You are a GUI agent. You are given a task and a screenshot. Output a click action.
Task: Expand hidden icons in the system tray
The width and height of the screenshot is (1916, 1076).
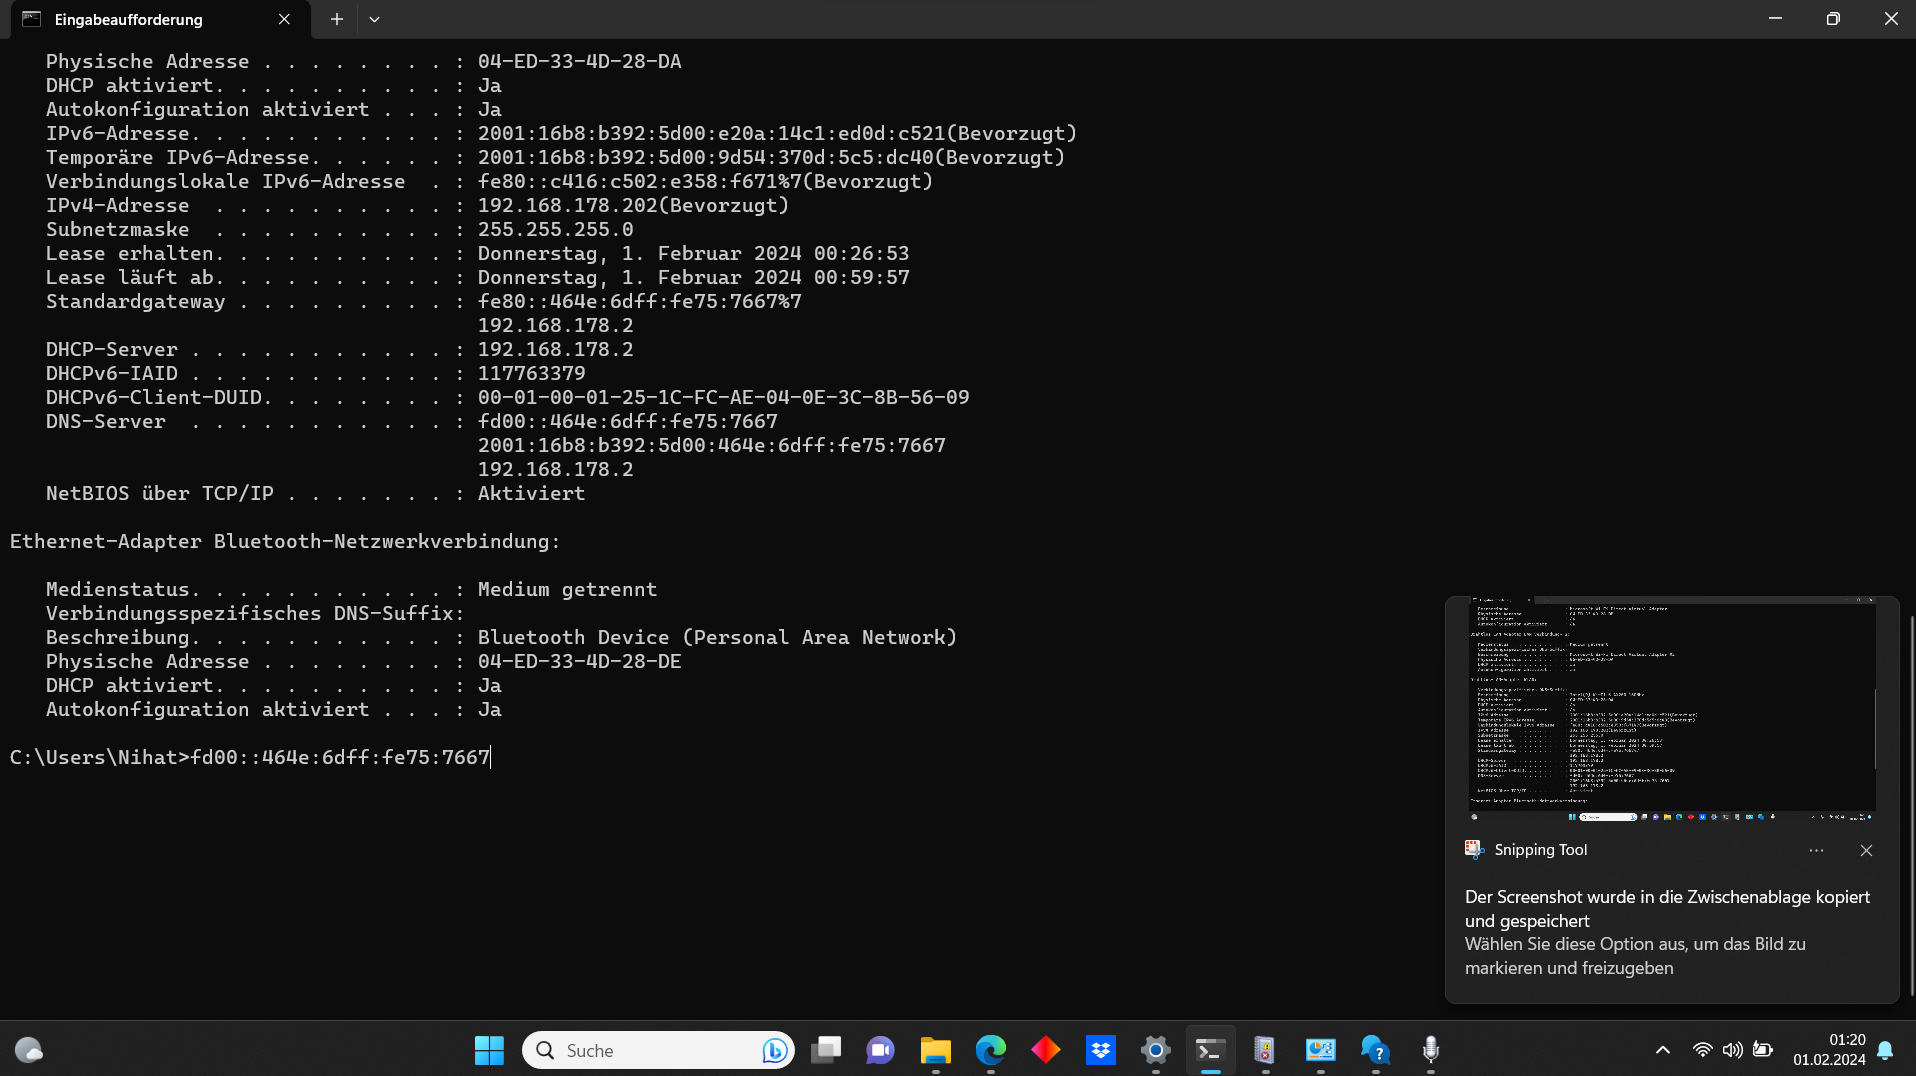[1662, 1050]
